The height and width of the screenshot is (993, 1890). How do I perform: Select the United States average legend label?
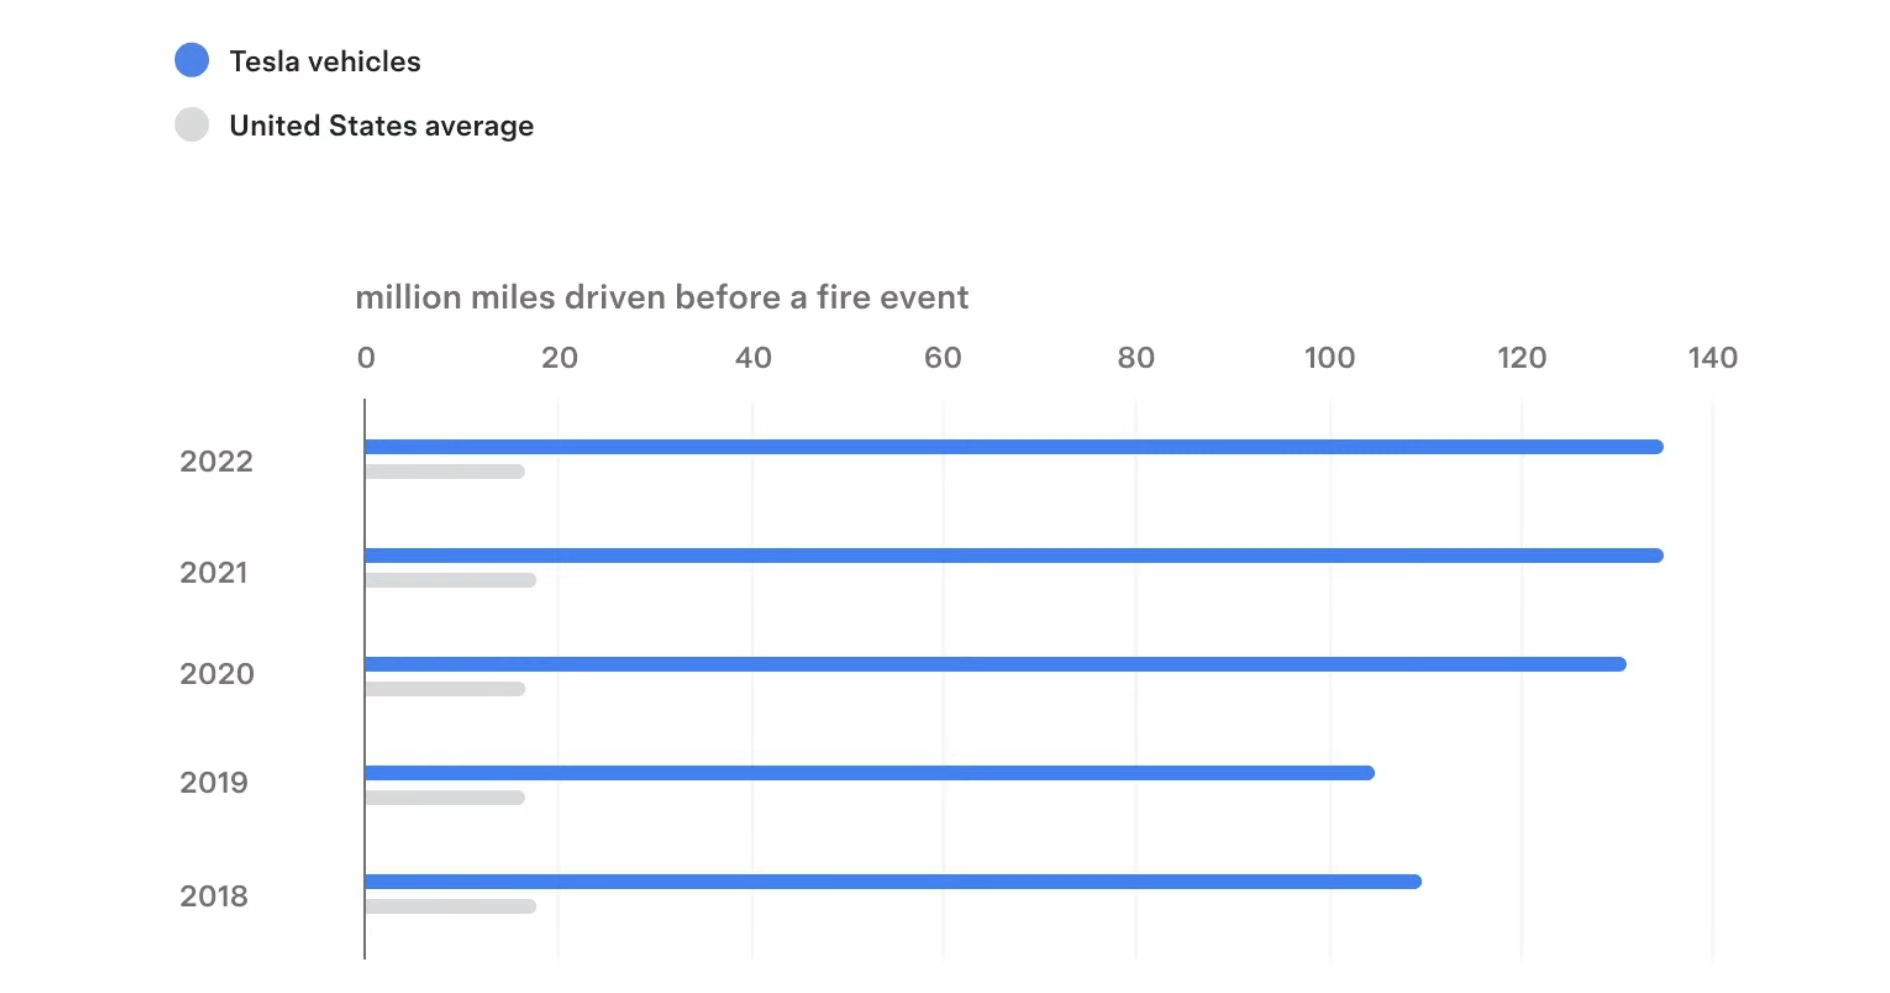point(381,126)
